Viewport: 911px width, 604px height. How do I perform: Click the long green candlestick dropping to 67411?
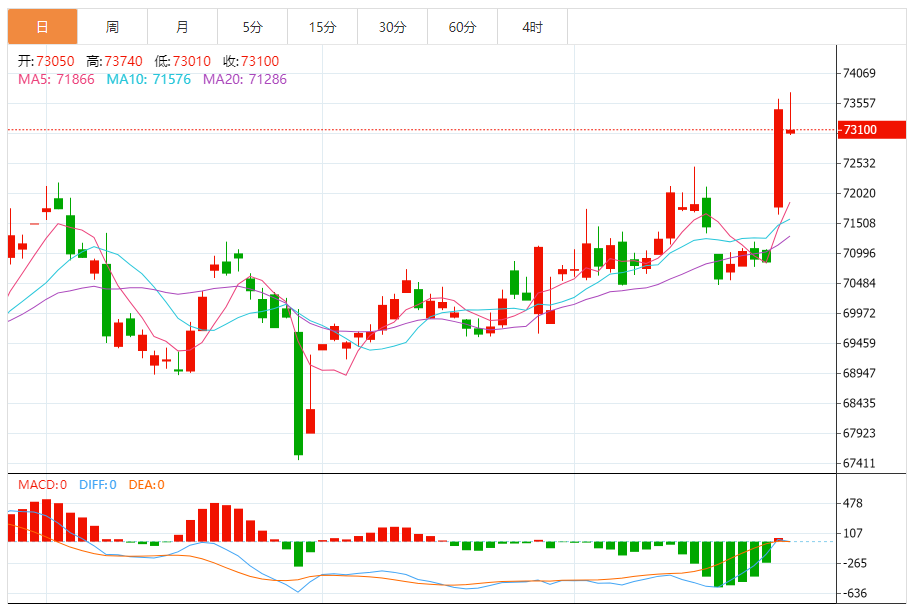[x=299, y=393]
